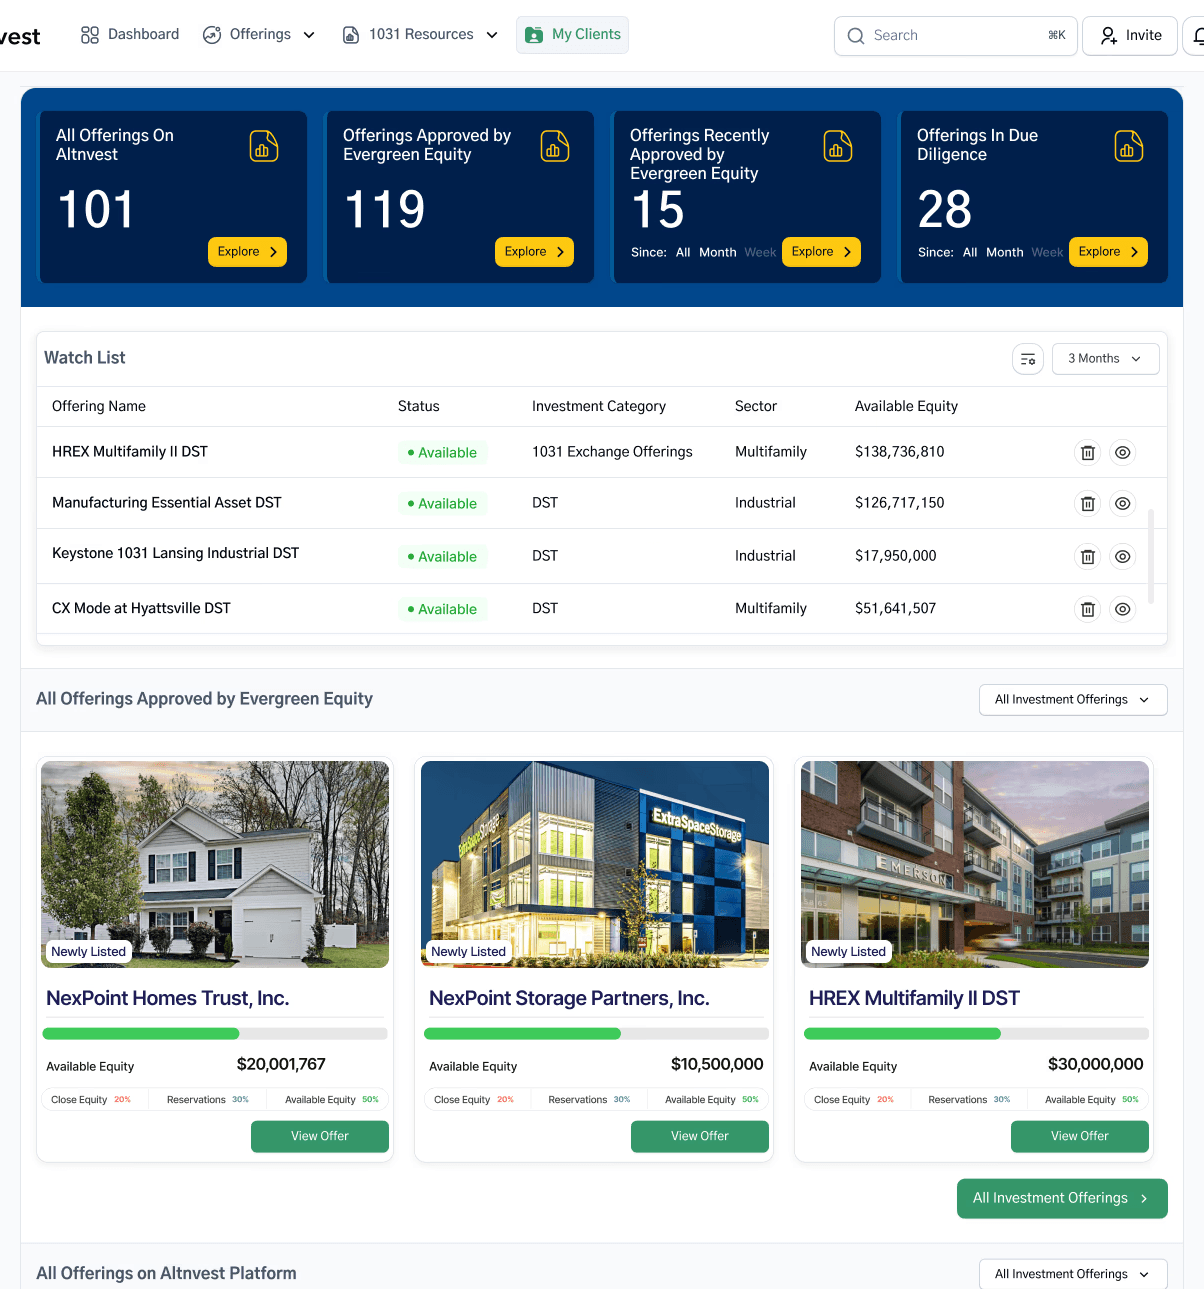The width and height of the screenshot is (1204, 1289).
Task: Delete CX Mode at Hyattsville DST row
Action: tap(1088, 609)
